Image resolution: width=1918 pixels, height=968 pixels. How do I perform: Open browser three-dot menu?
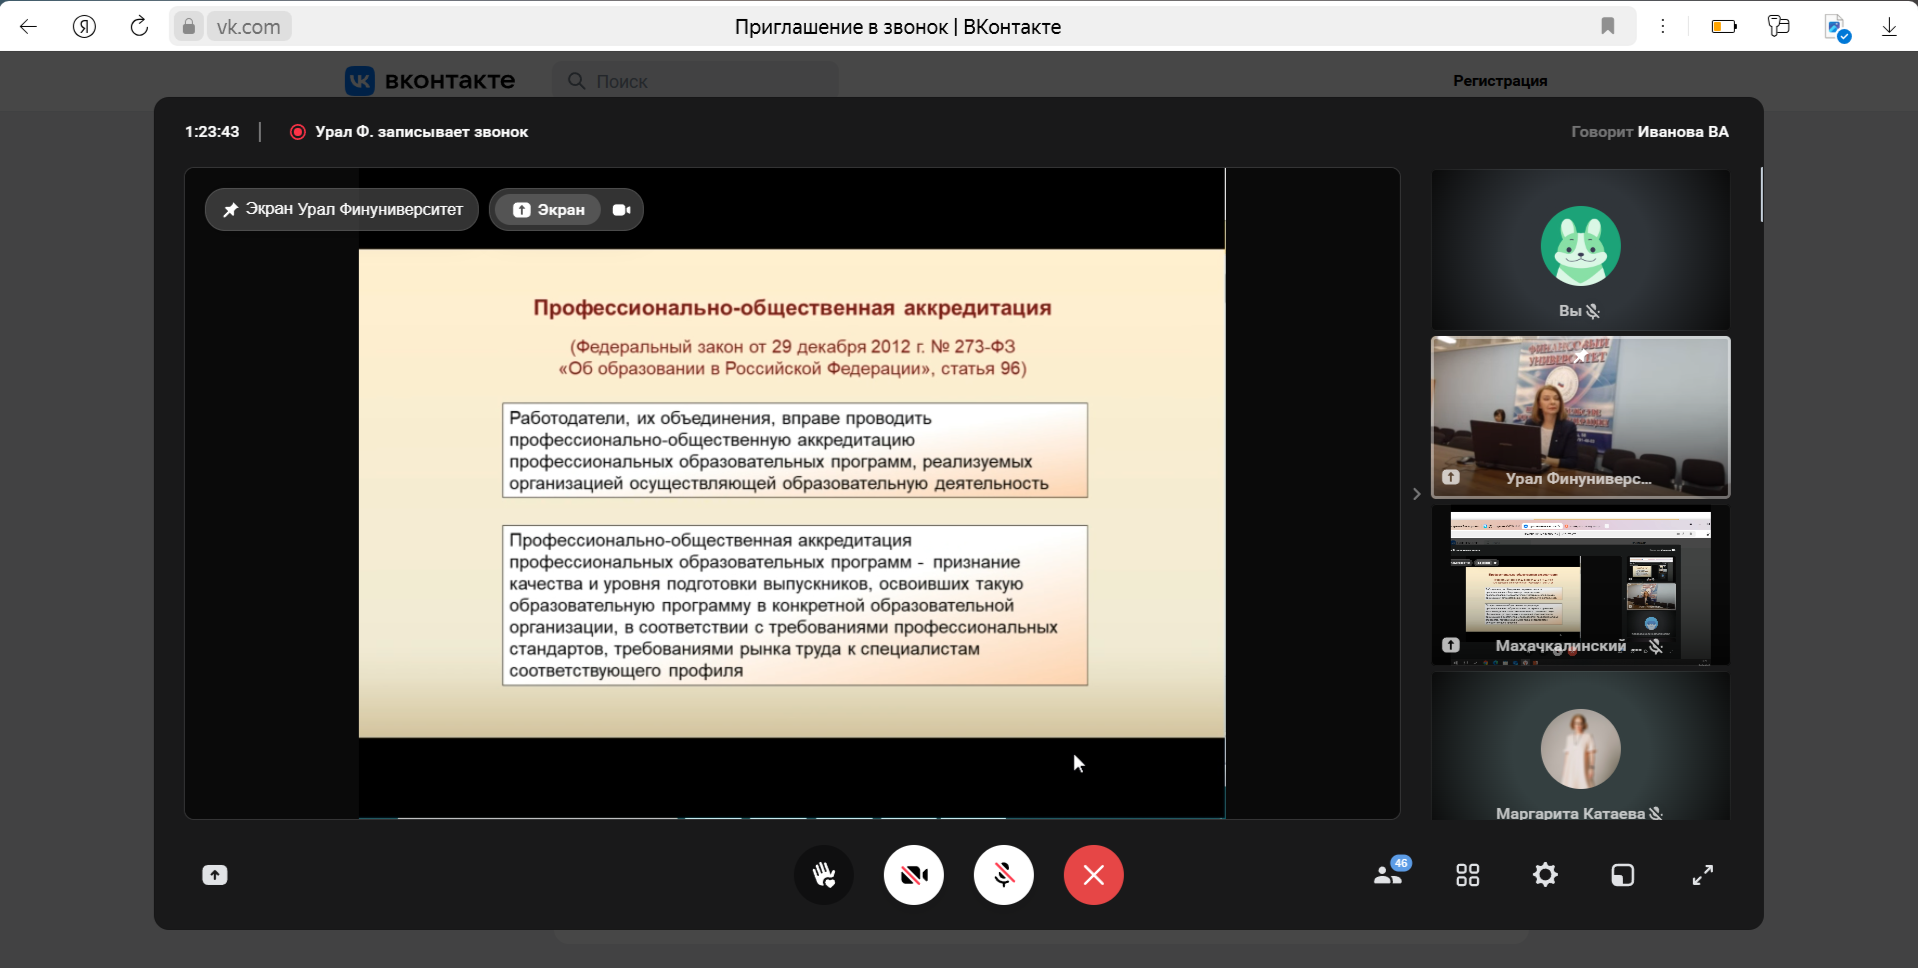point(1663,26)
